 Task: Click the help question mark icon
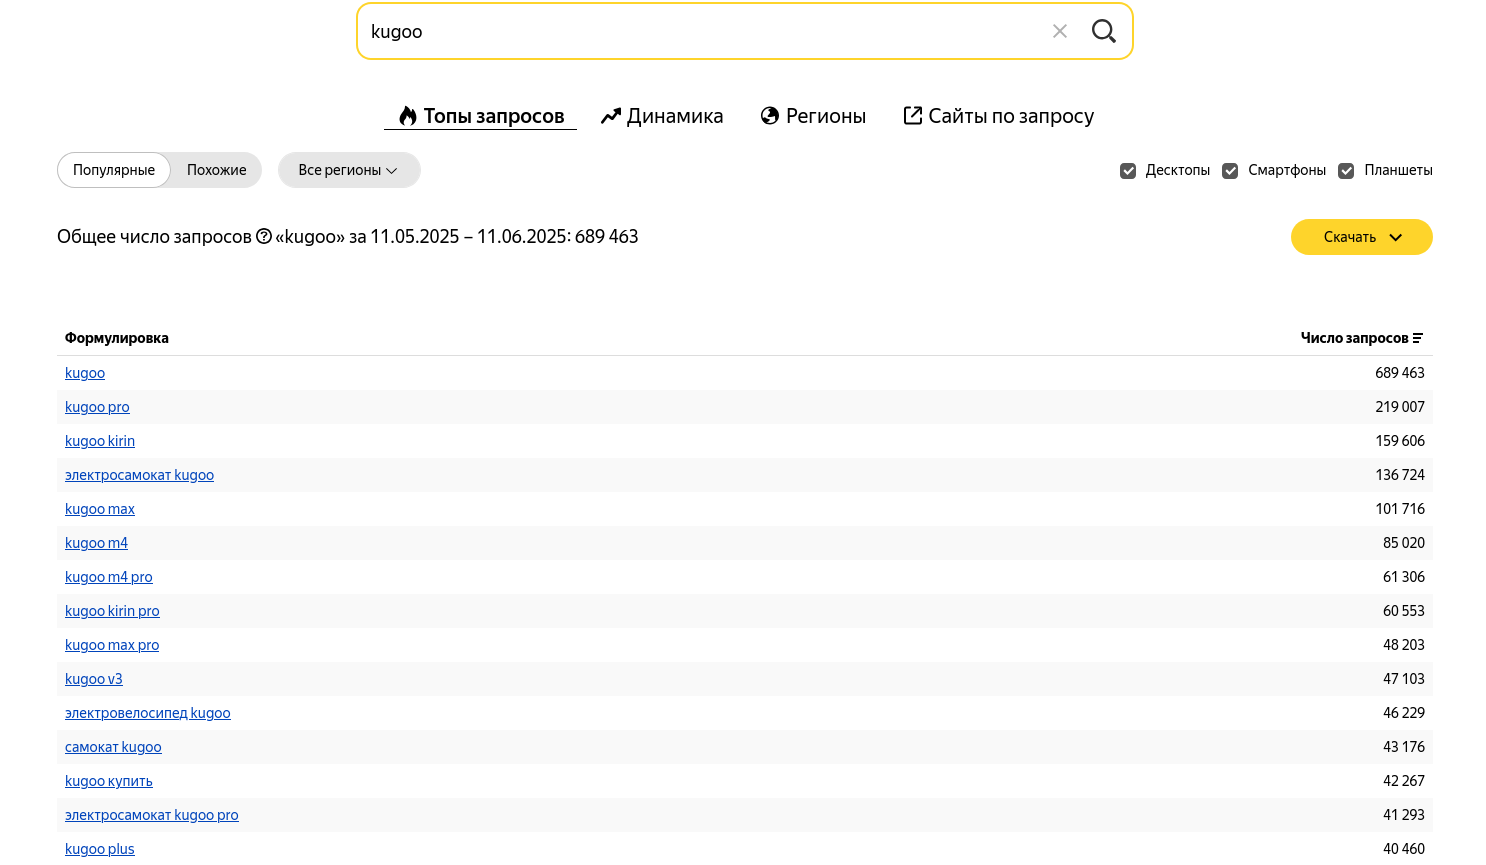coord(264,237)
